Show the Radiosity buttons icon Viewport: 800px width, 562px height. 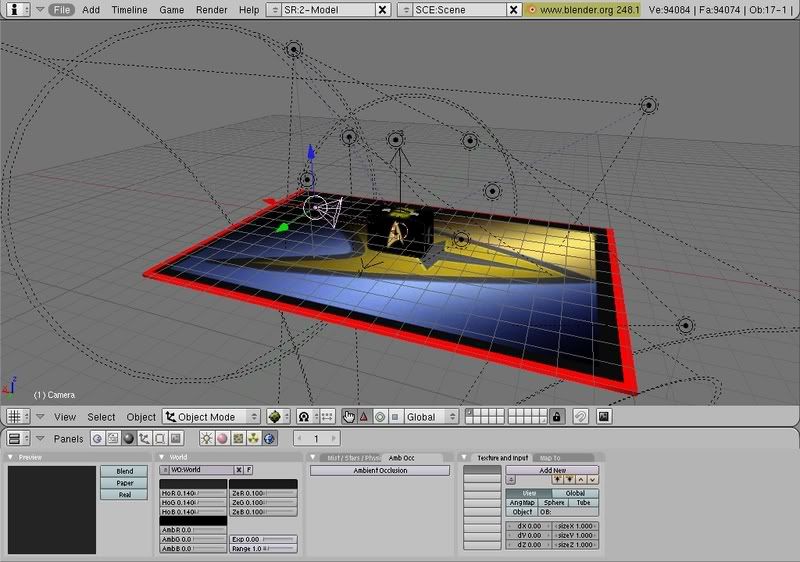click(x=254, y=439)
